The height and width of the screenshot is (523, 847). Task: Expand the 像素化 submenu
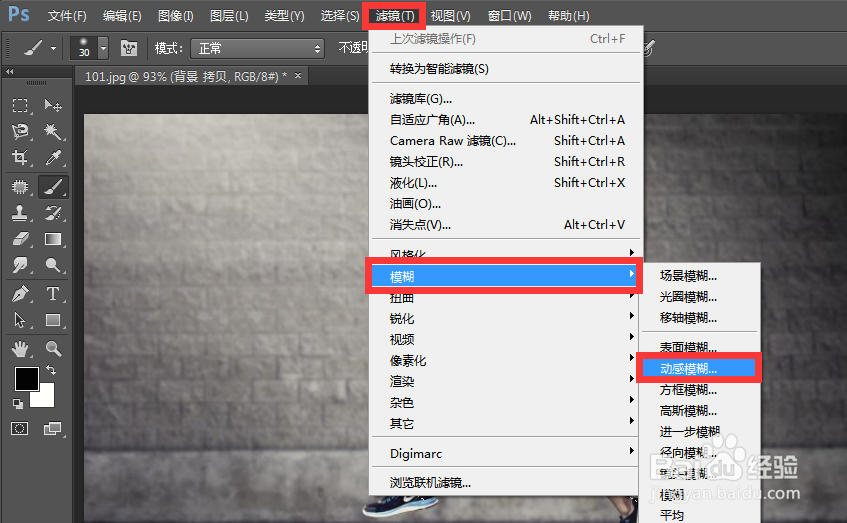click(506, 360)
